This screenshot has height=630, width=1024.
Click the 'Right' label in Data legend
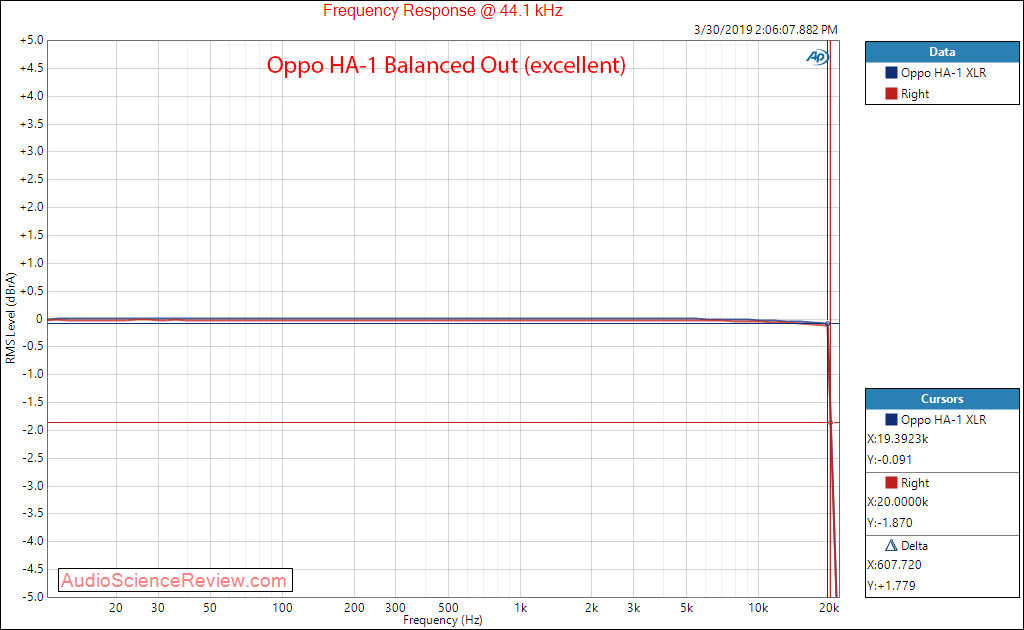915,93
